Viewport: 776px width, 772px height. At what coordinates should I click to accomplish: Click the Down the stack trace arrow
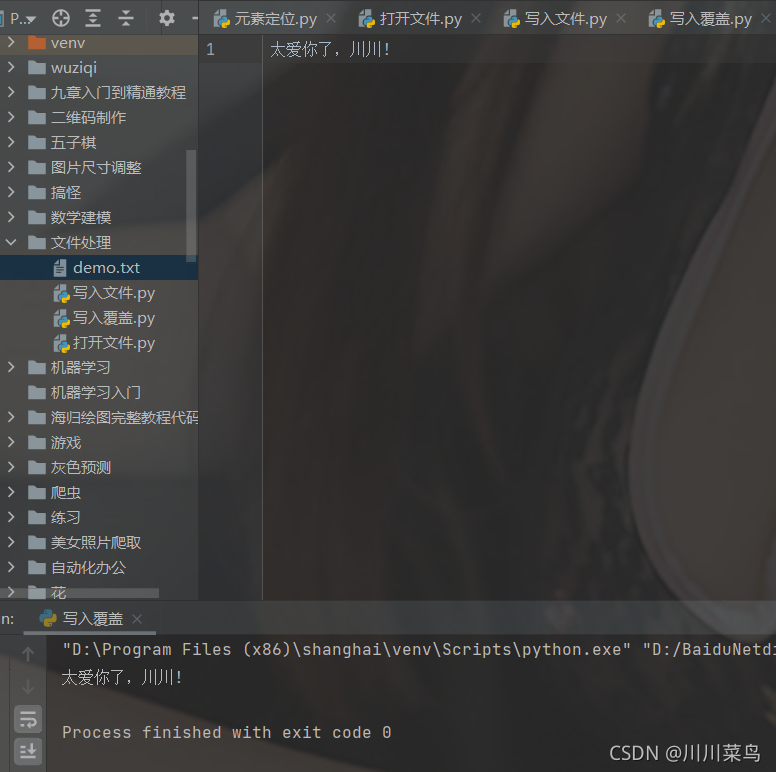click(x=28, y=687)
